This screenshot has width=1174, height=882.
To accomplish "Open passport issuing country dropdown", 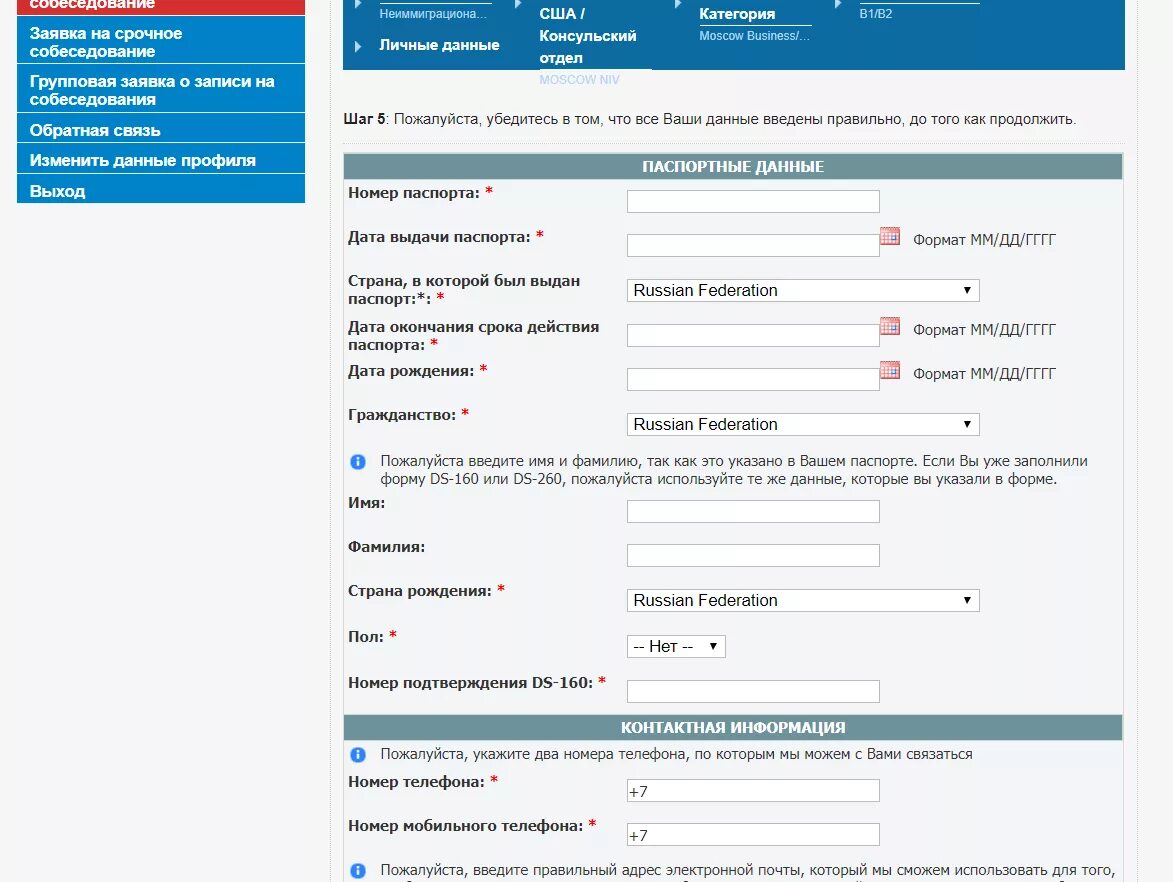I will point(803,291).
